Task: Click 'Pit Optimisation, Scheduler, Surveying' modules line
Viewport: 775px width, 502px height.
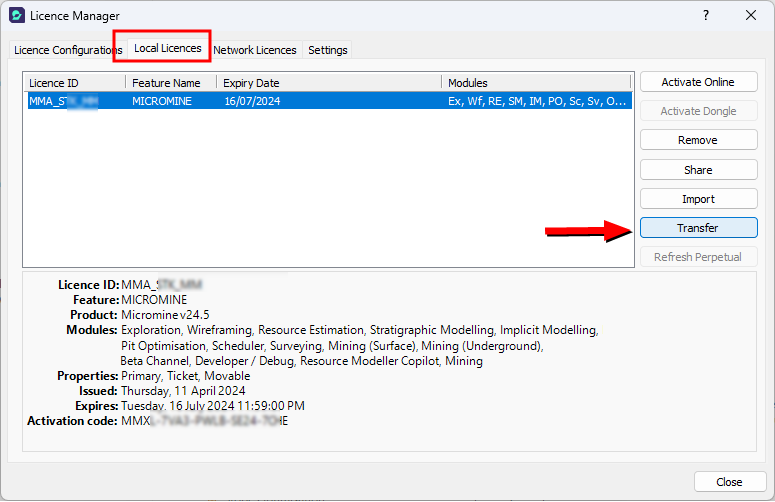Action: [332, 346]
